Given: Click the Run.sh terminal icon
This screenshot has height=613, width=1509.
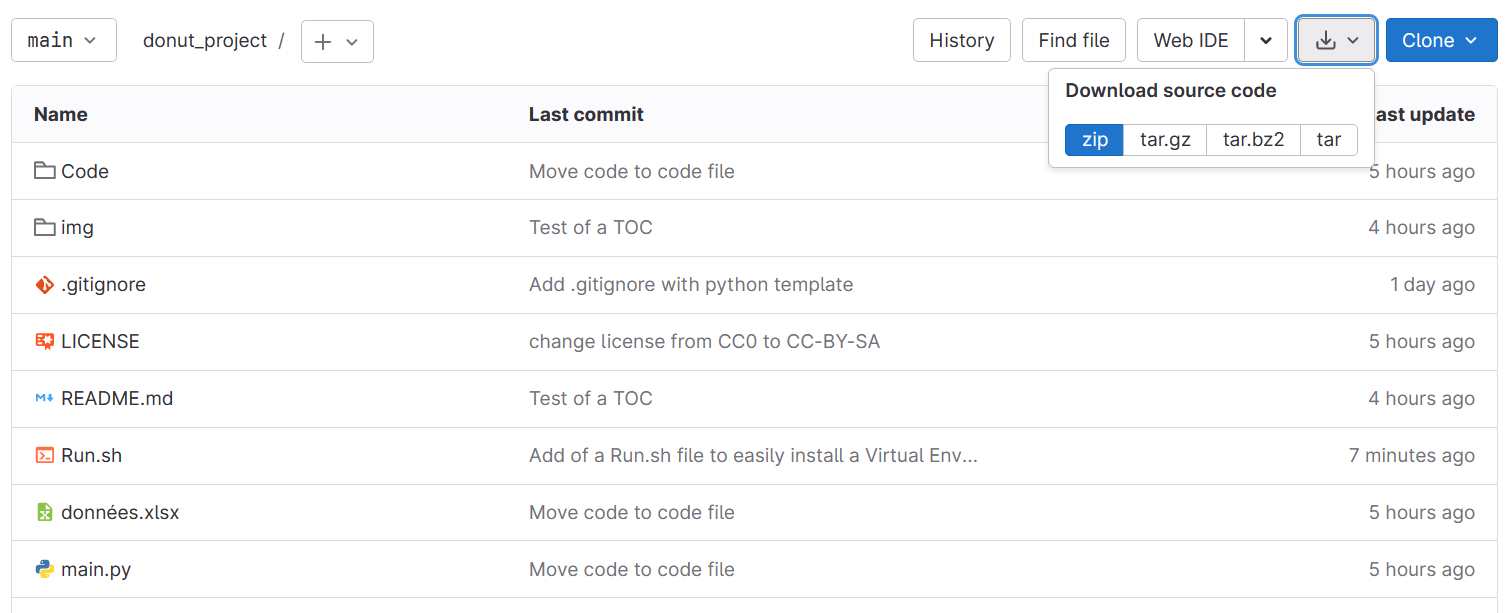Looking at the screenshot, I should [44, 455].
